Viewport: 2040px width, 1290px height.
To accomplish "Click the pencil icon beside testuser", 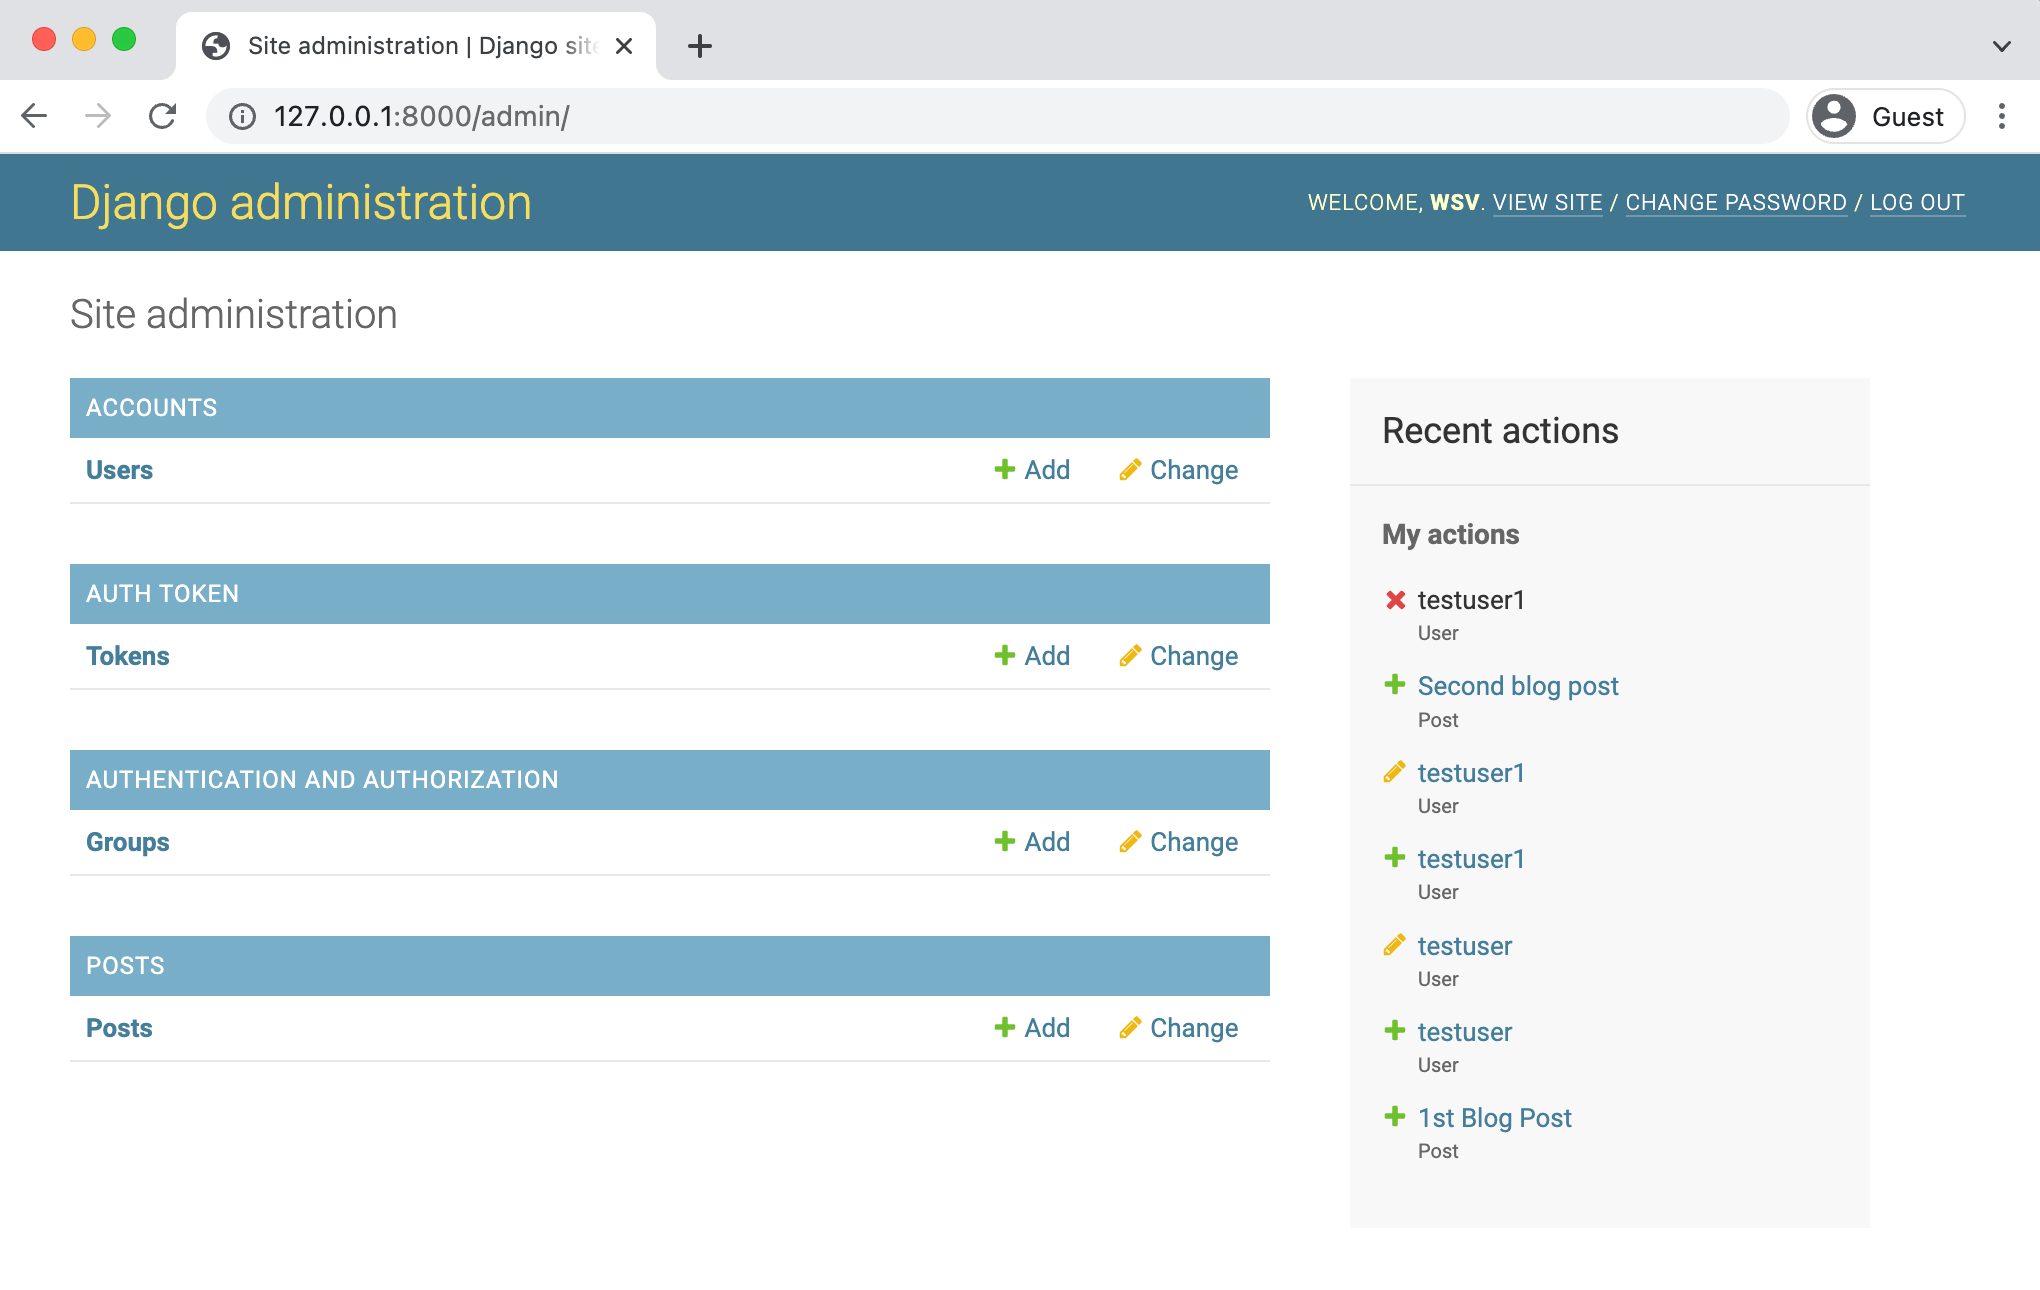I will click(1395, 945).
